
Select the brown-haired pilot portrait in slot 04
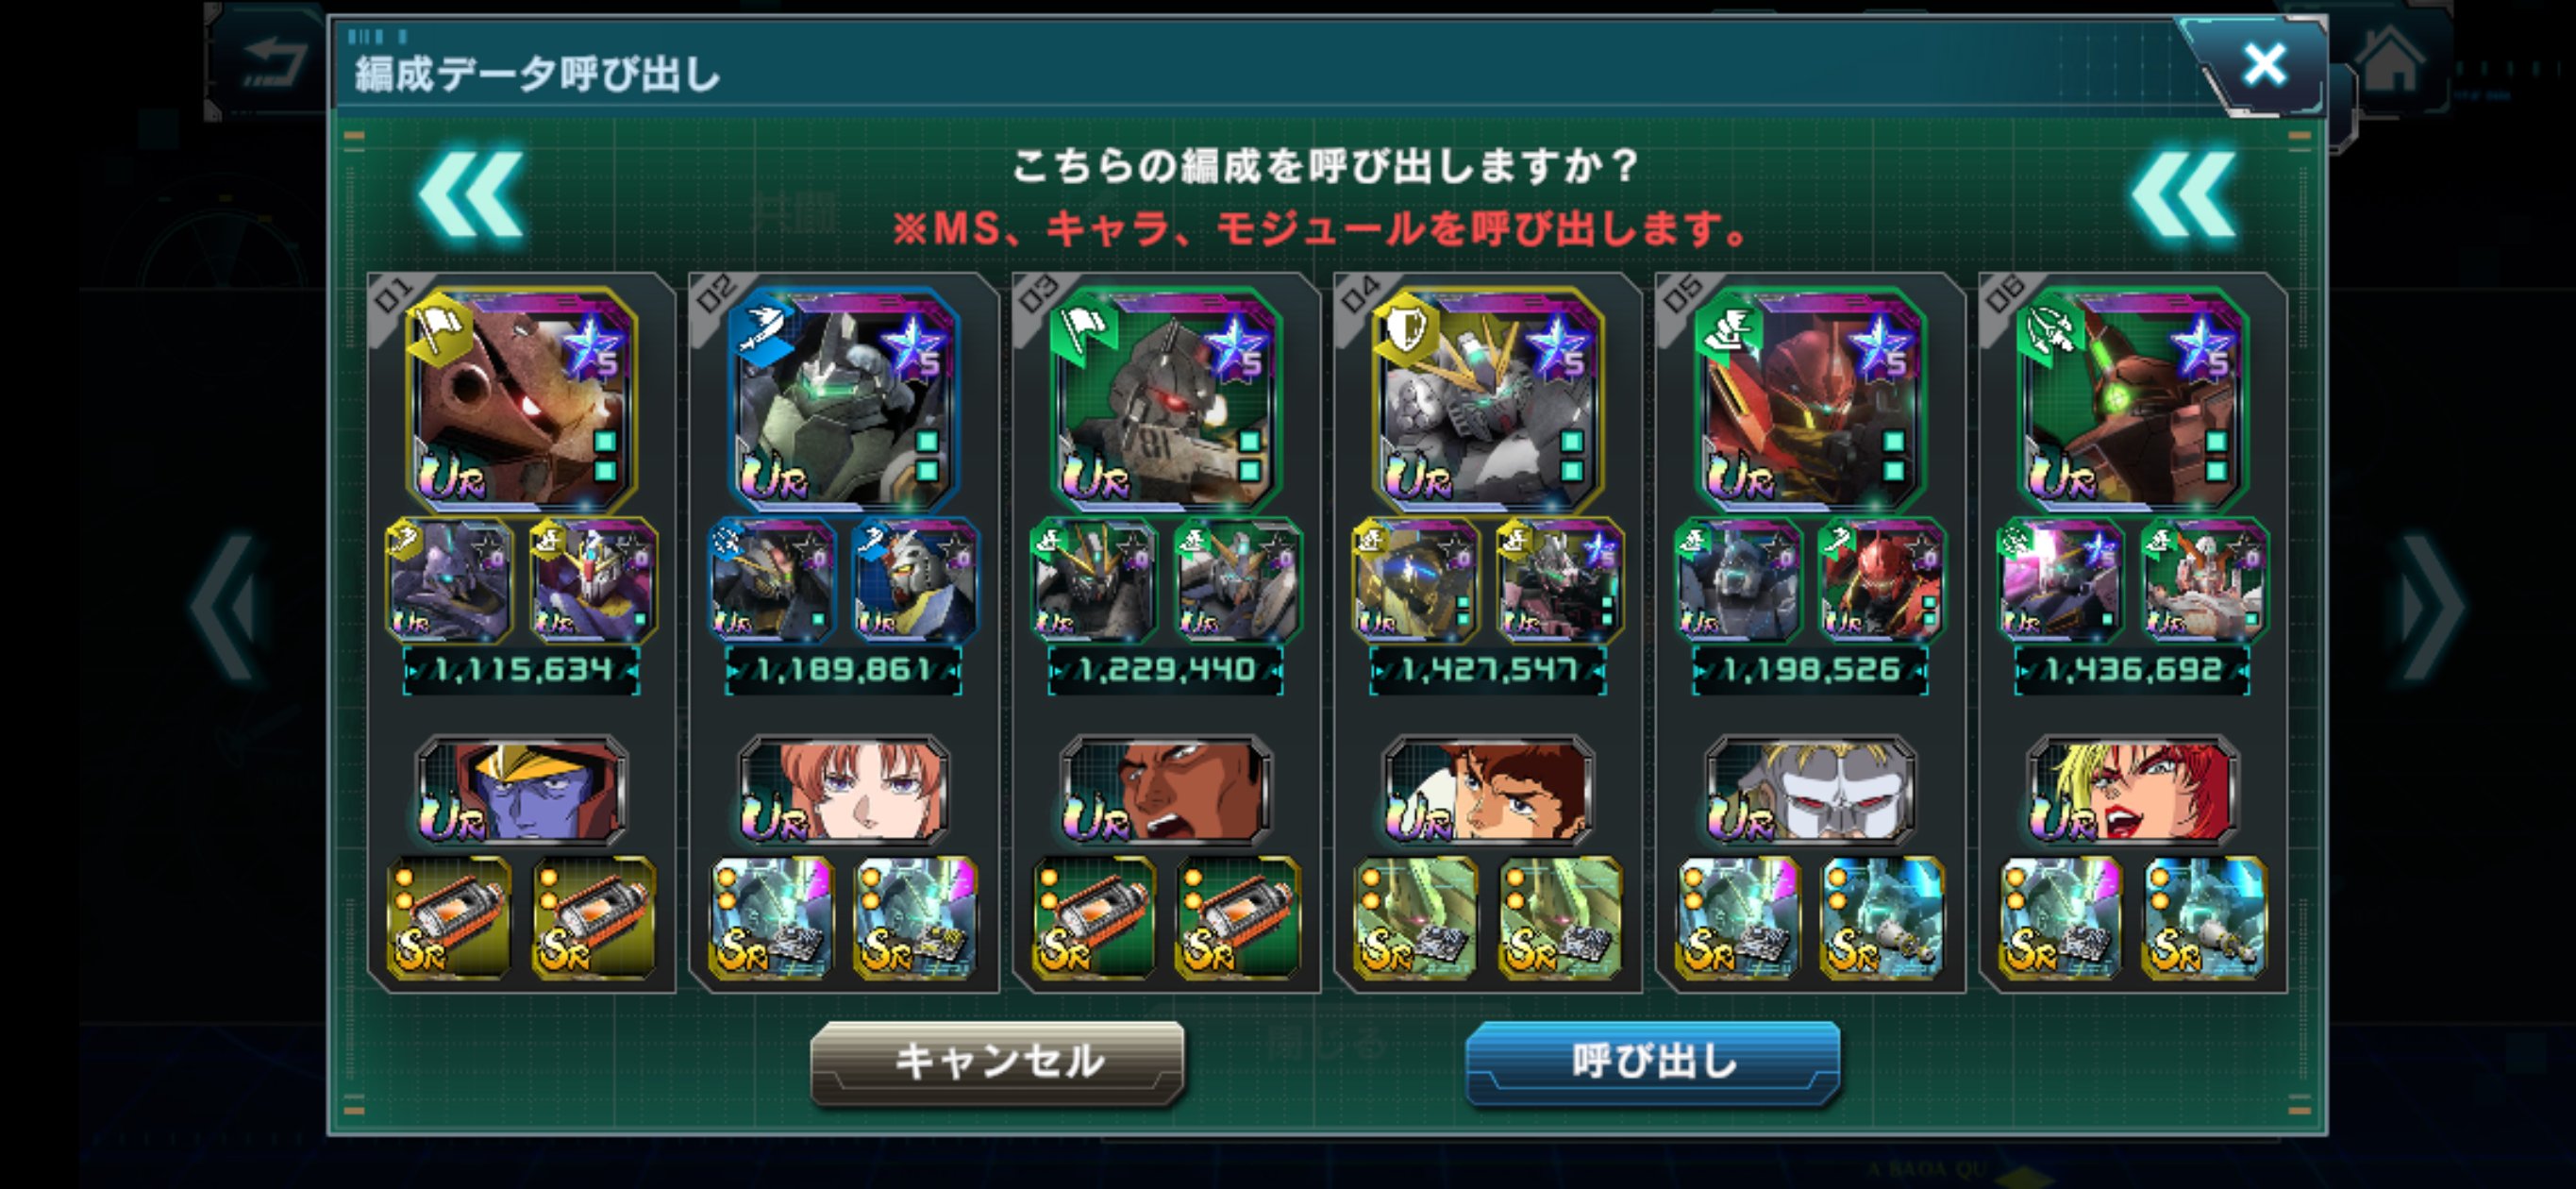click(x=1488, y=792)
